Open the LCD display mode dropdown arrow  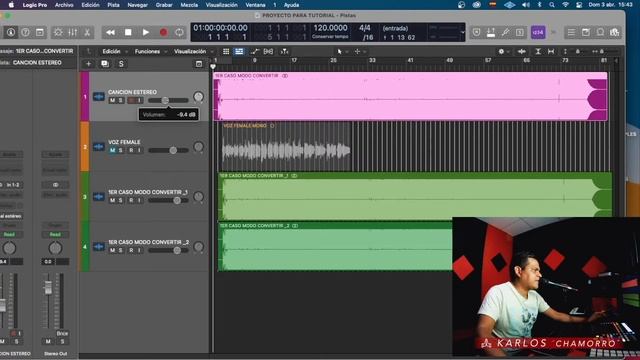coord(462,32)
